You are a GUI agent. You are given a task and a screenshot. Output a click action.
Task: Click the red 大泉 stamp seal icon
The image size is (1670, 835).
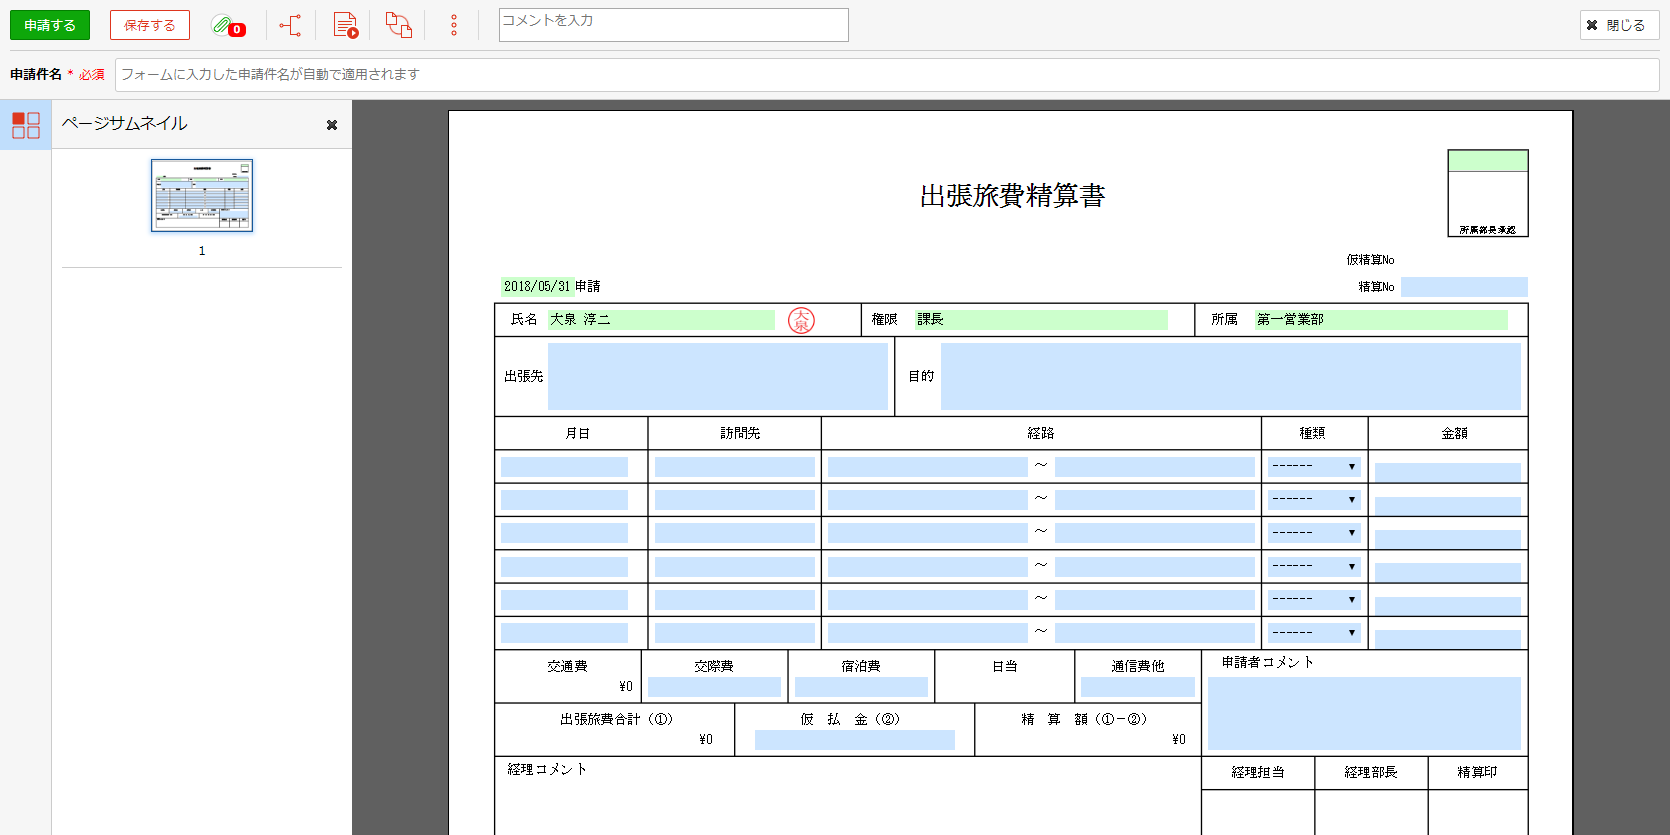(801, 320)
